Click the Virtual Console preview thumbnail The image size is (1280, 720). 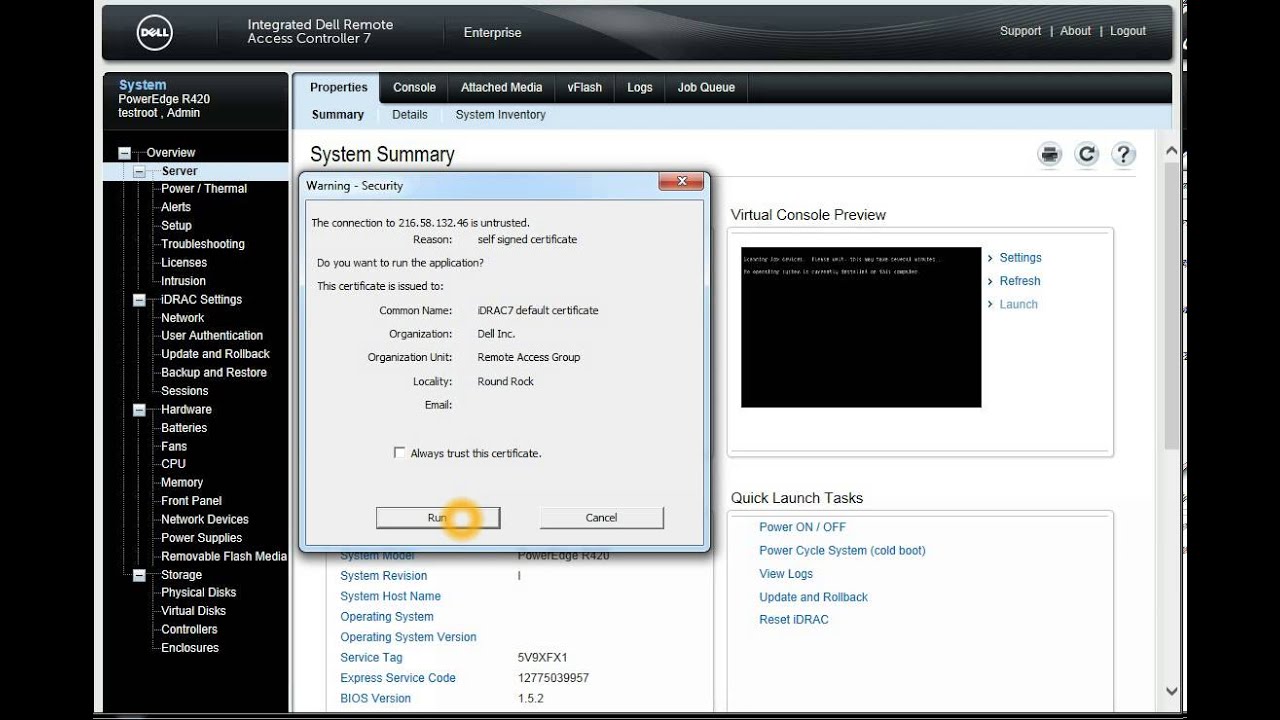click(861, 327)
